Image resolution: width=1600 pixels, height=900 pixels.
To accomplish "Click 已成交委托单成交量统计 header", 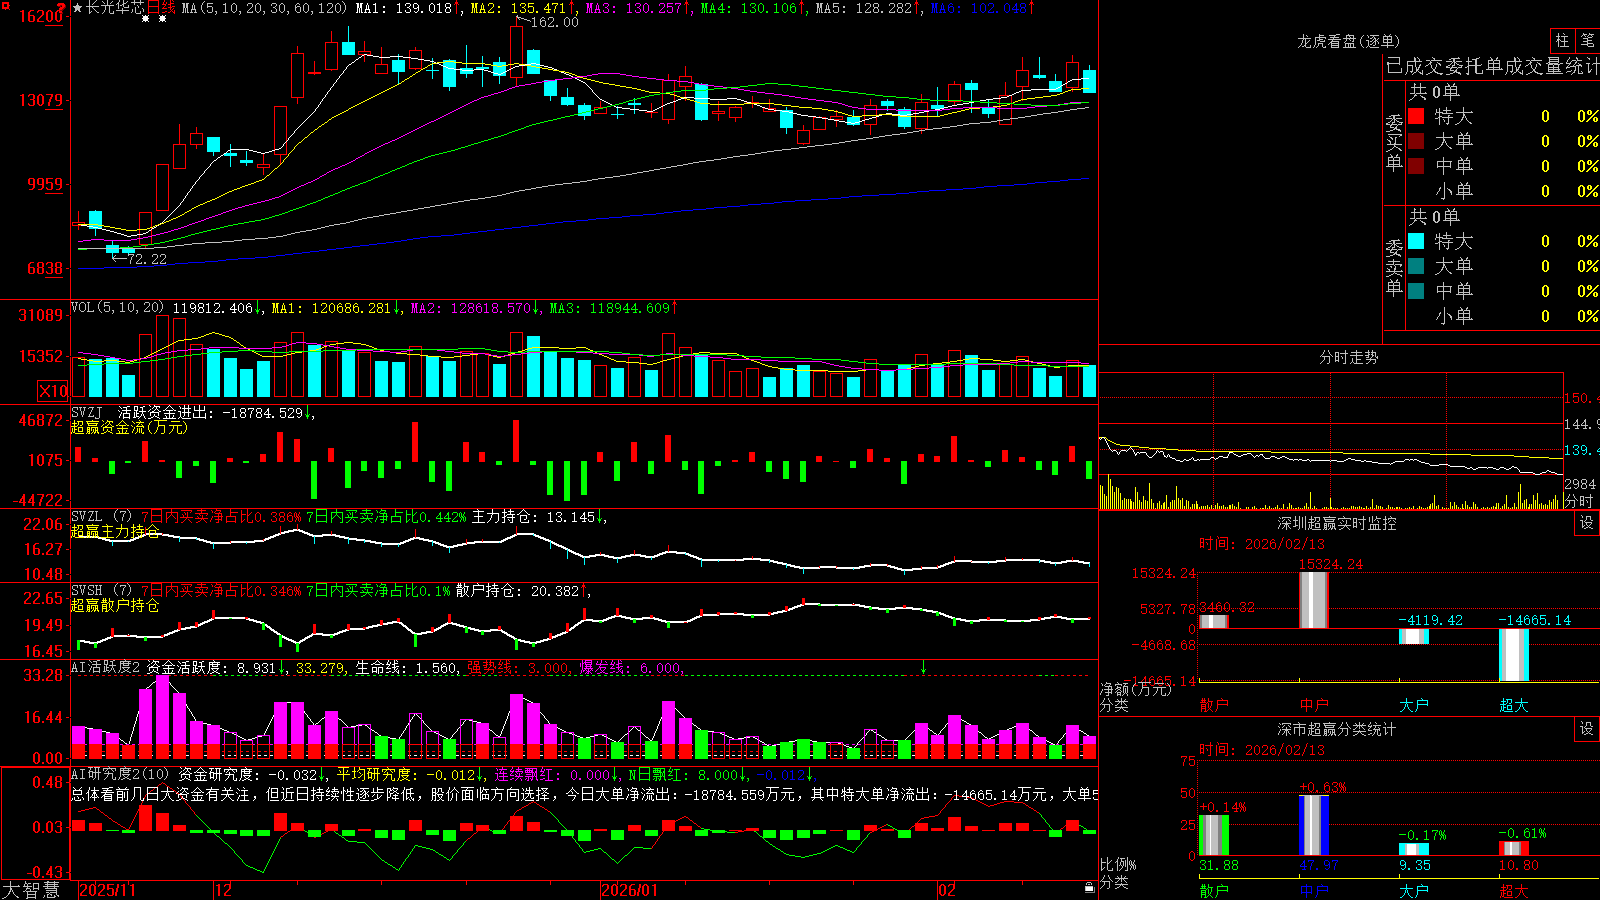I will coord(1492,67).
